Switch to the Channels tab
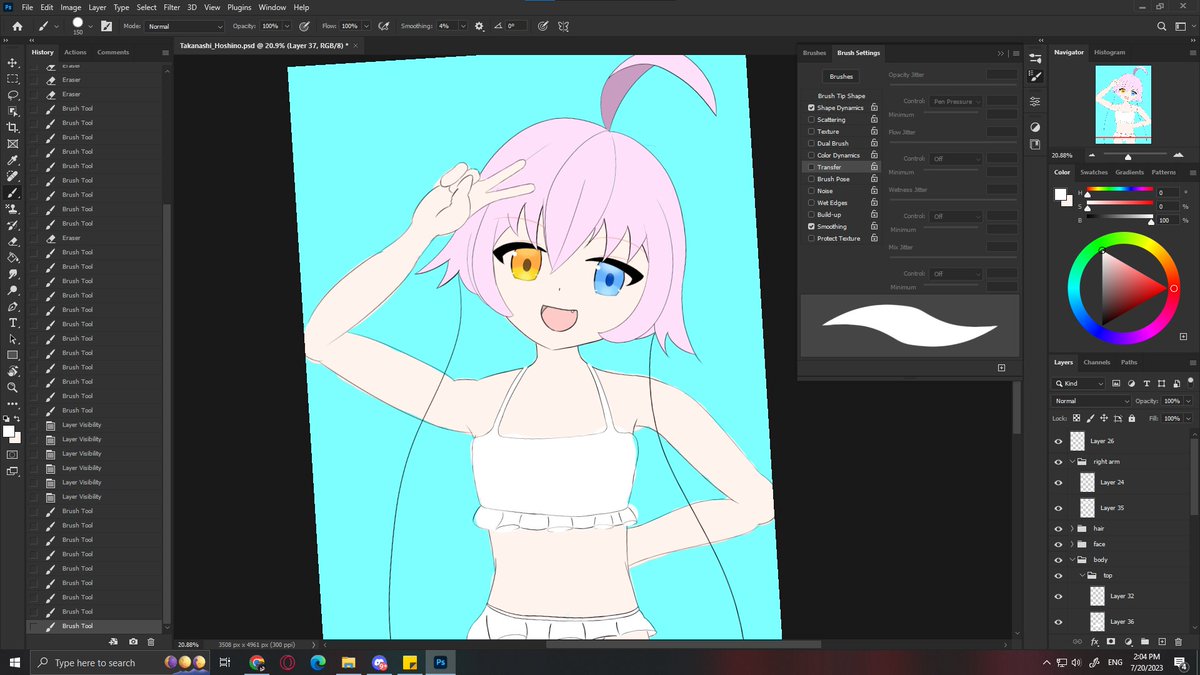 click(x=1097, y=362)
